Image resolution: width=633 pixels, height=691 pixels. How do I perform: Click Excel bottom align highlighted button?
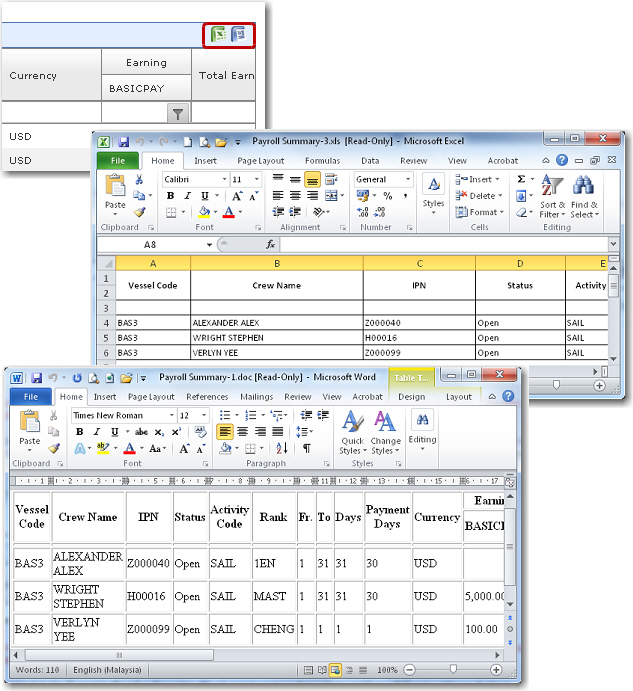click(x=312, y=179)
